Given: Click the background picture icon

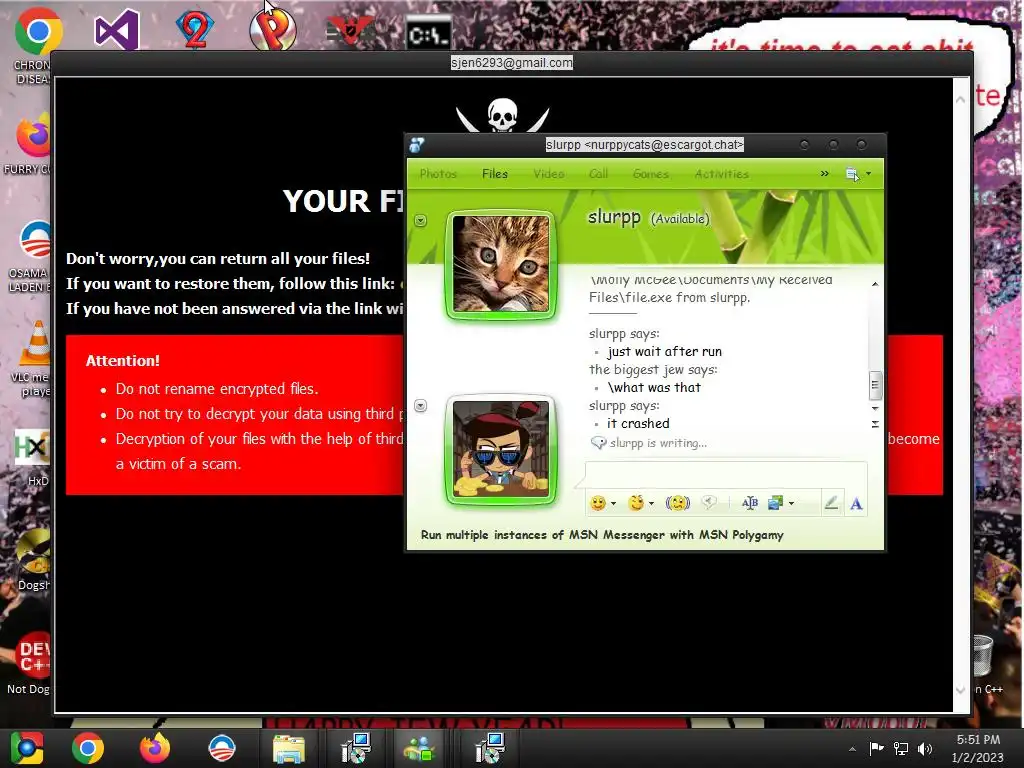Looking at the screenshot, I should click(775, 502).
